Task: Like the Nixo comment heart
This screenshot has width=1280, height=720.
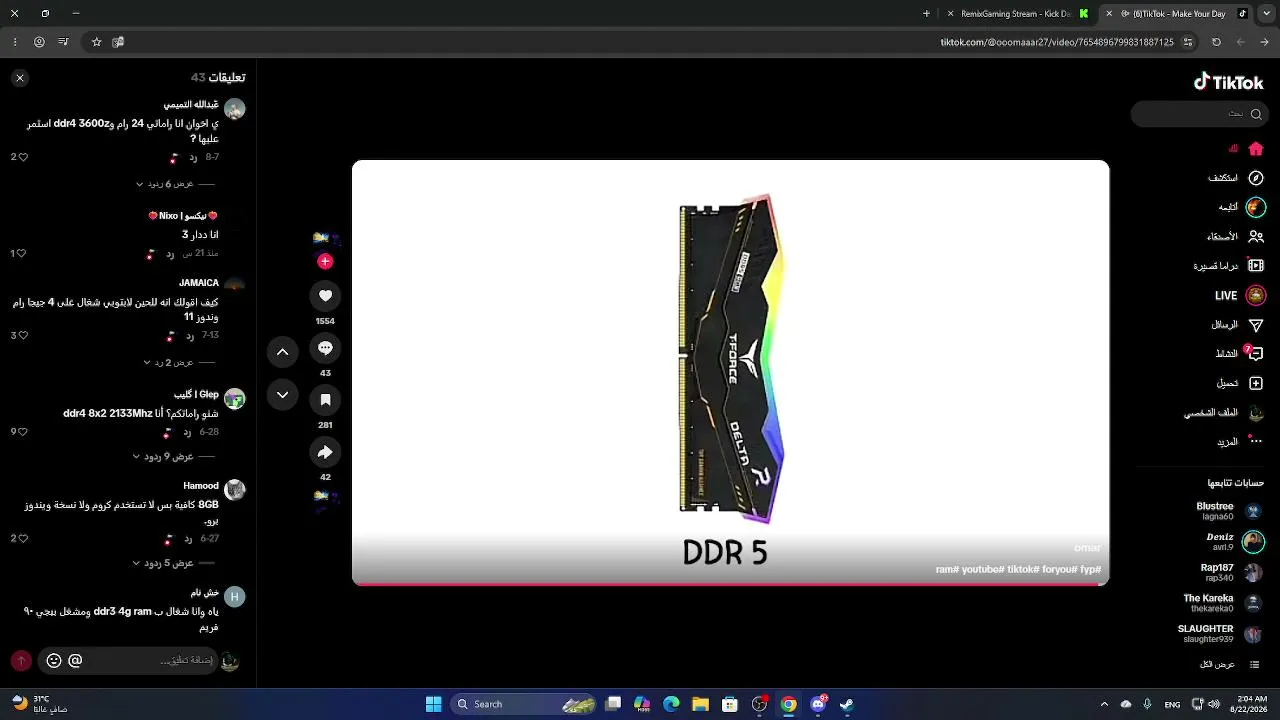Action: (21, 254)
